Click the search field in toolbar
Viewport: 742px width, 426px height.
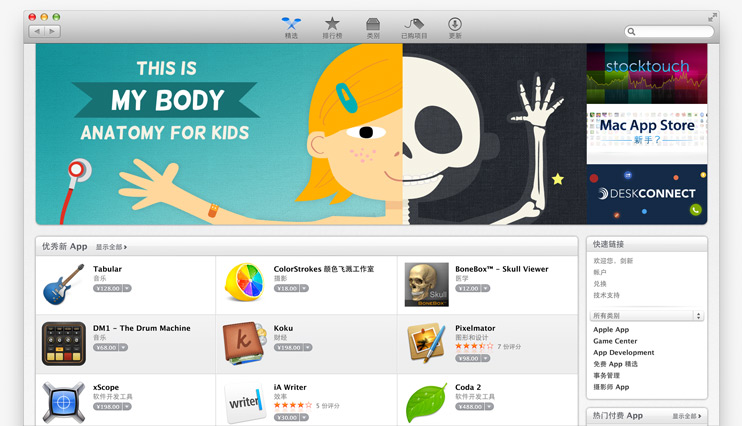point(669,31)
